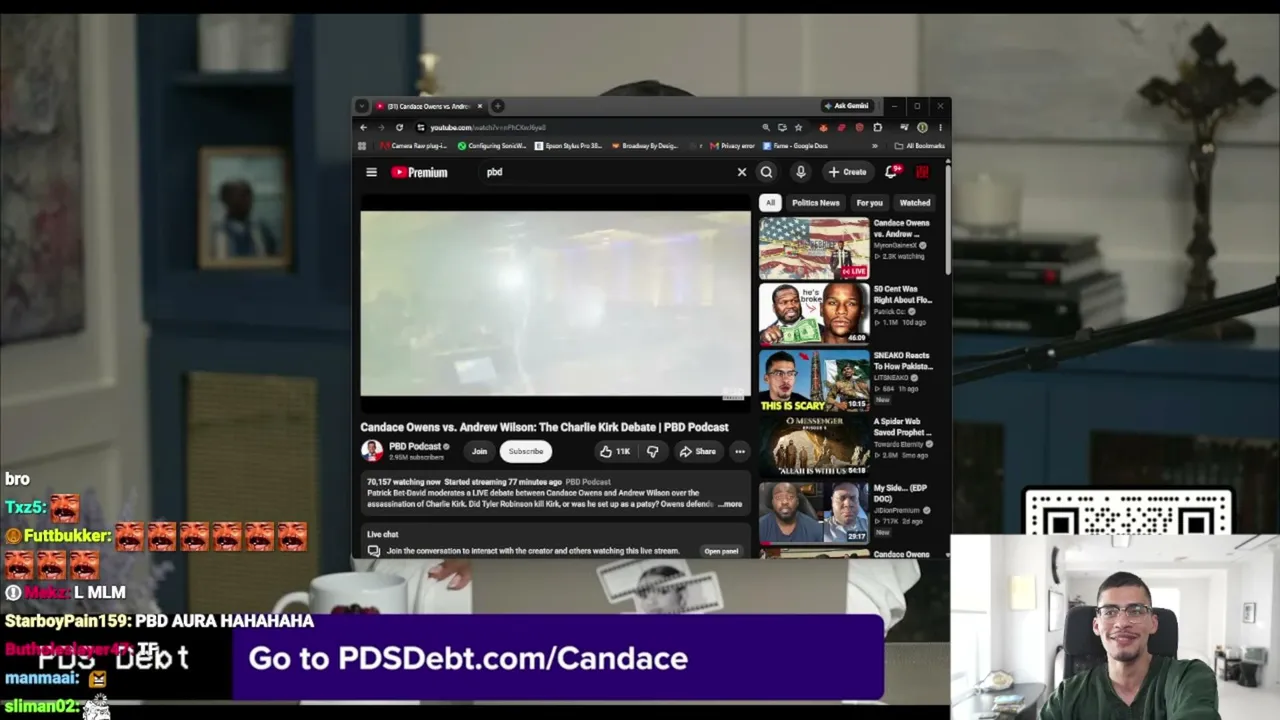The width and height of the screenshot is (1280, 720).
Task: Start voice search with the microphone
Action: tap(800, 172)
